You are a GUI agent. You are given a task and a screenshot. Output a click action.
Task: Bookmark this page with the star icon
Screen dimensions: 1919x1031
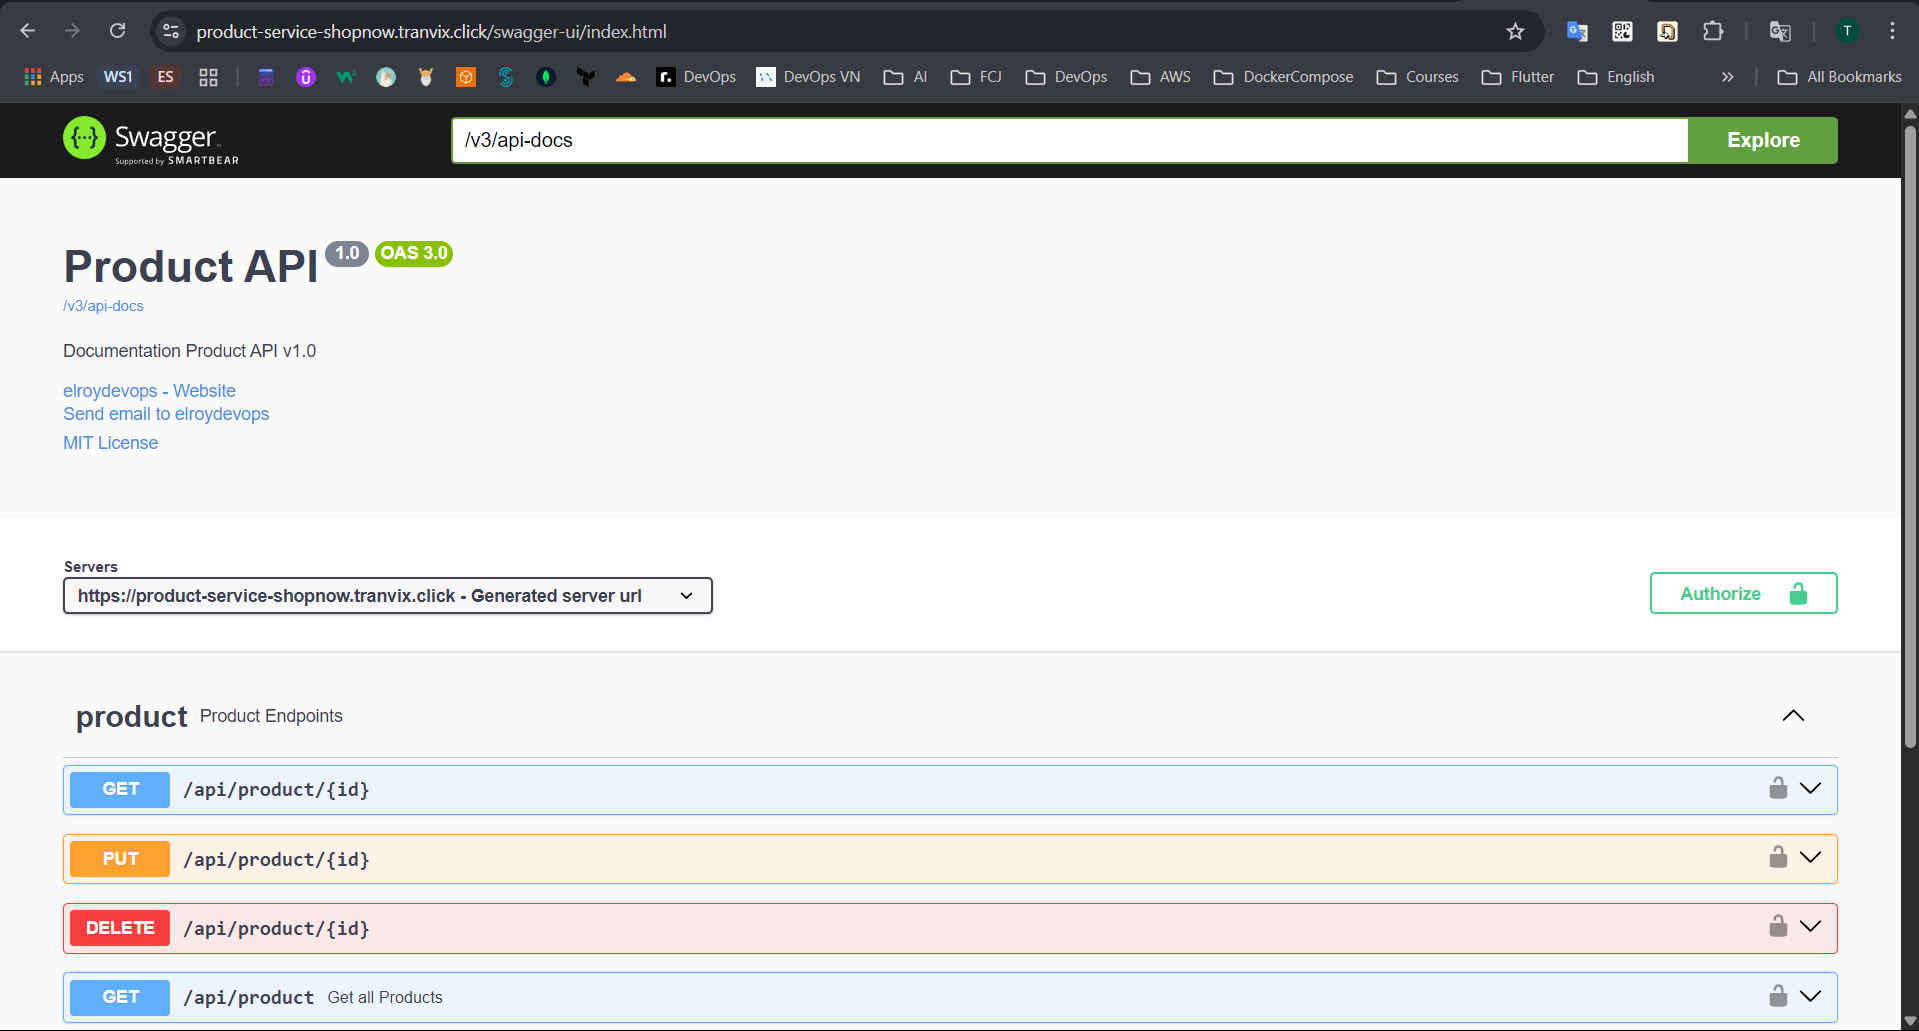point(1515,32)
